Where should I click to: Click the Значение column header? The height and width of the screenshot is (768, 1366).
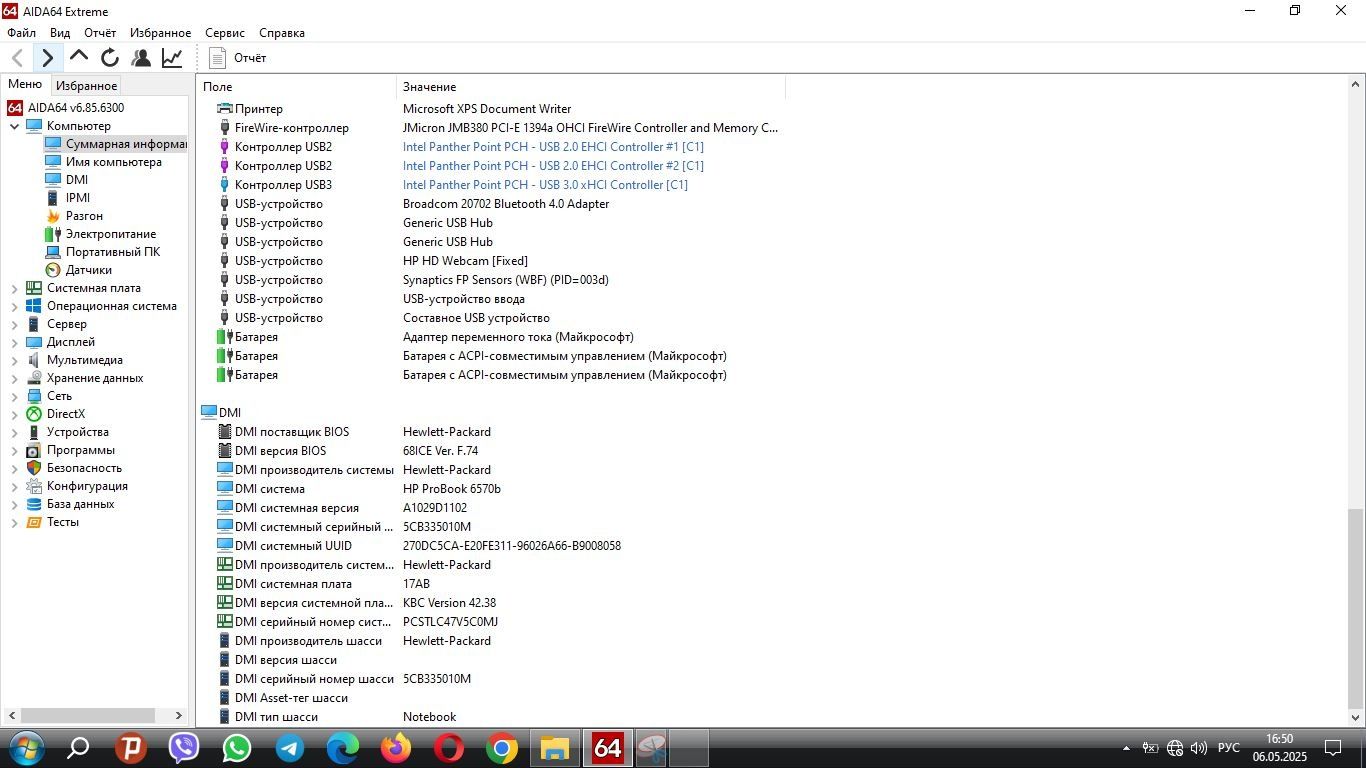(x=590, y=87)
